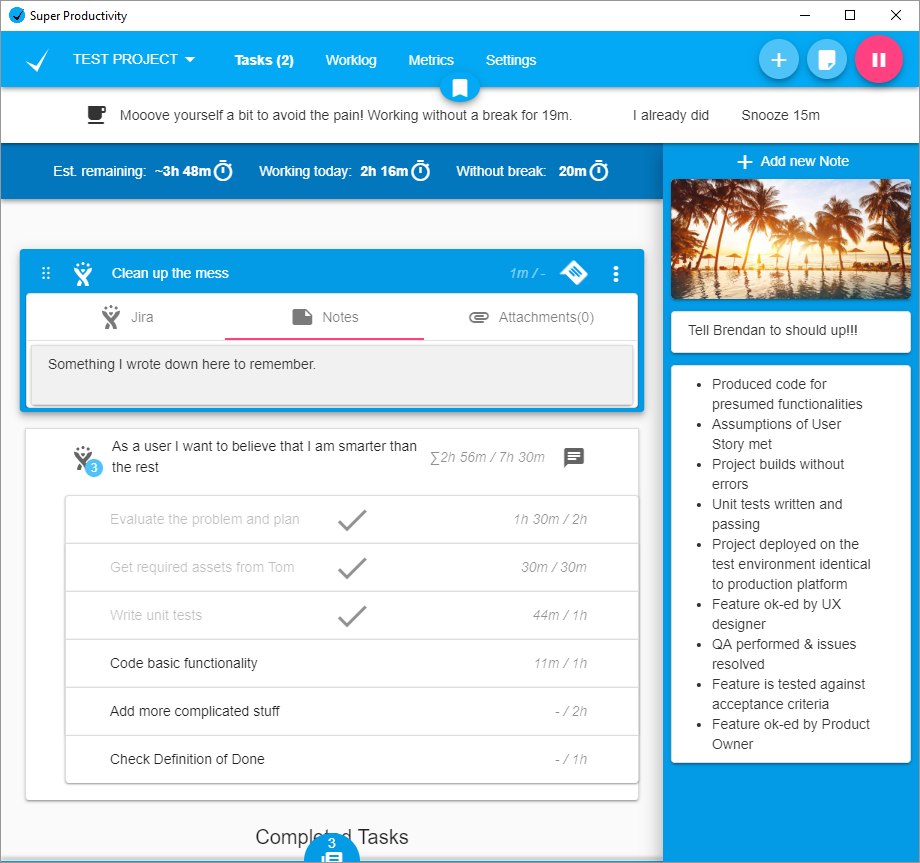920x863 pixels.
Task: Open the Worklog page
Action: click(x=351, y=60)
